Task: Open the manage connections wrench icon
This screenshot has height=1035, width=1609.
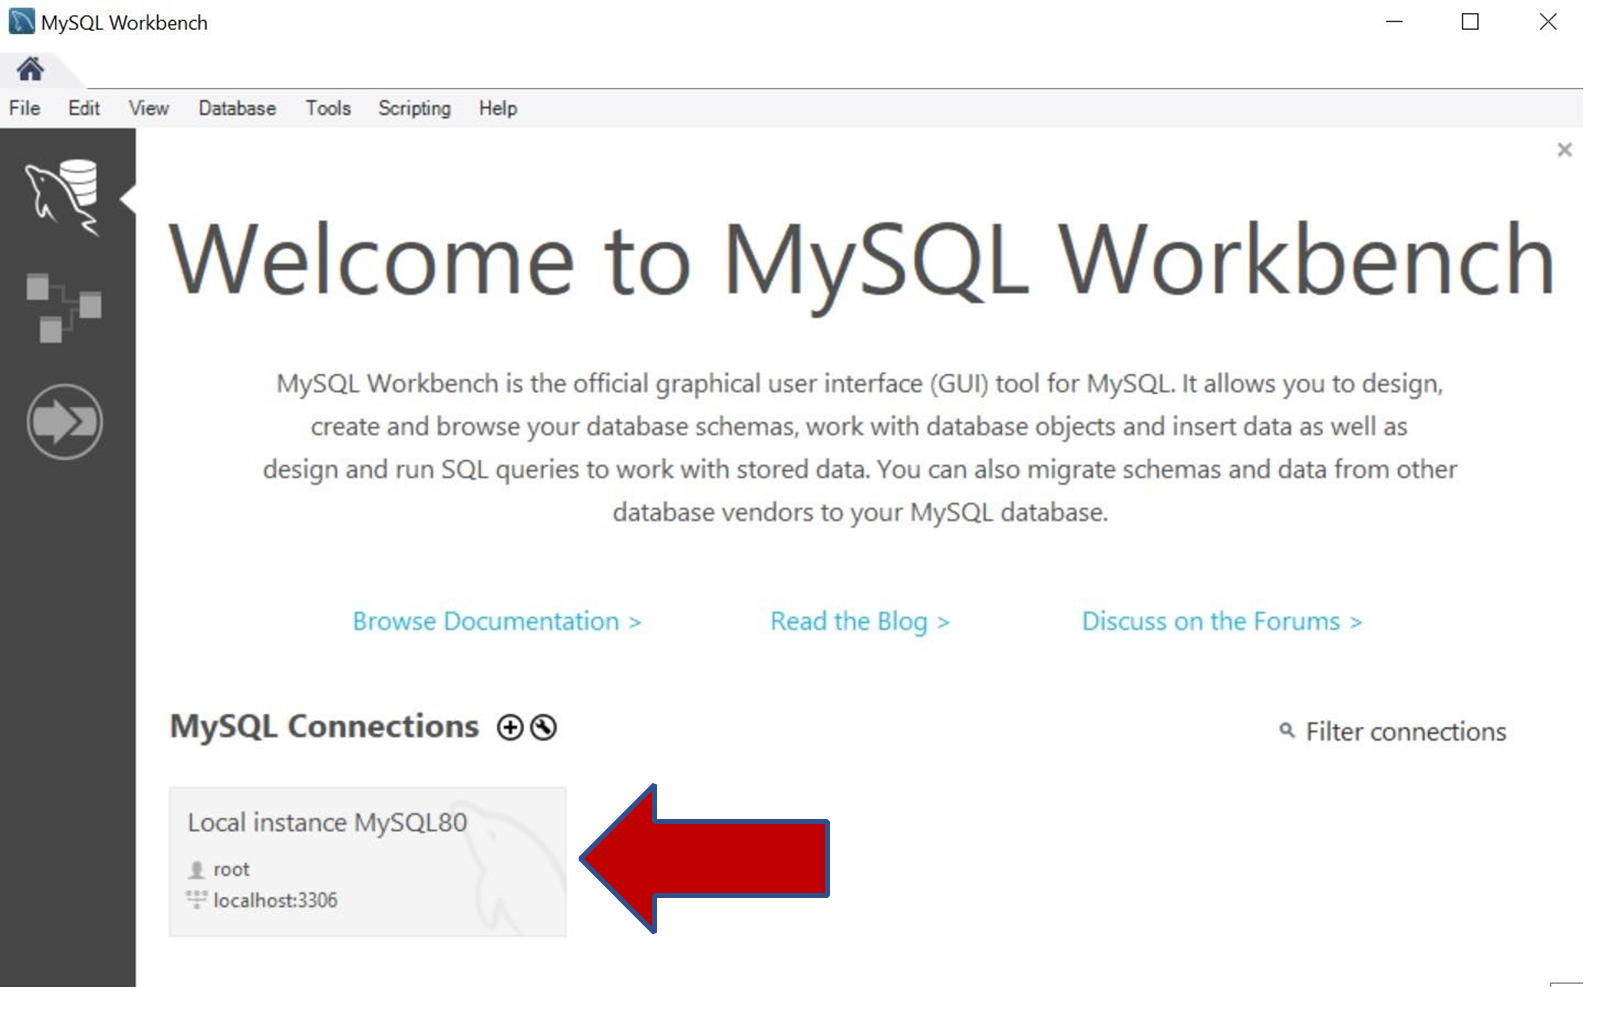Action: pos(541,728)
